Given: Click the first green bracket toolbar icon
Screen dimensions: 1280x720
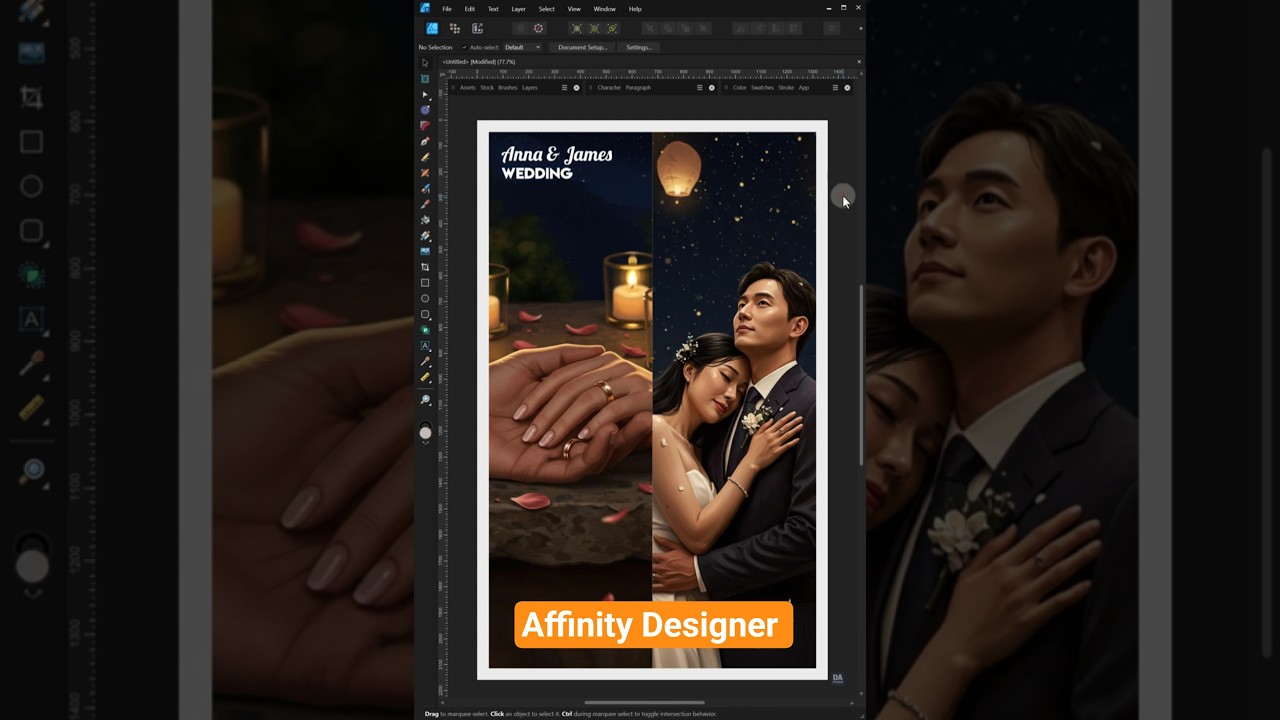Looking at the screenshot, I should coord(577,28).
